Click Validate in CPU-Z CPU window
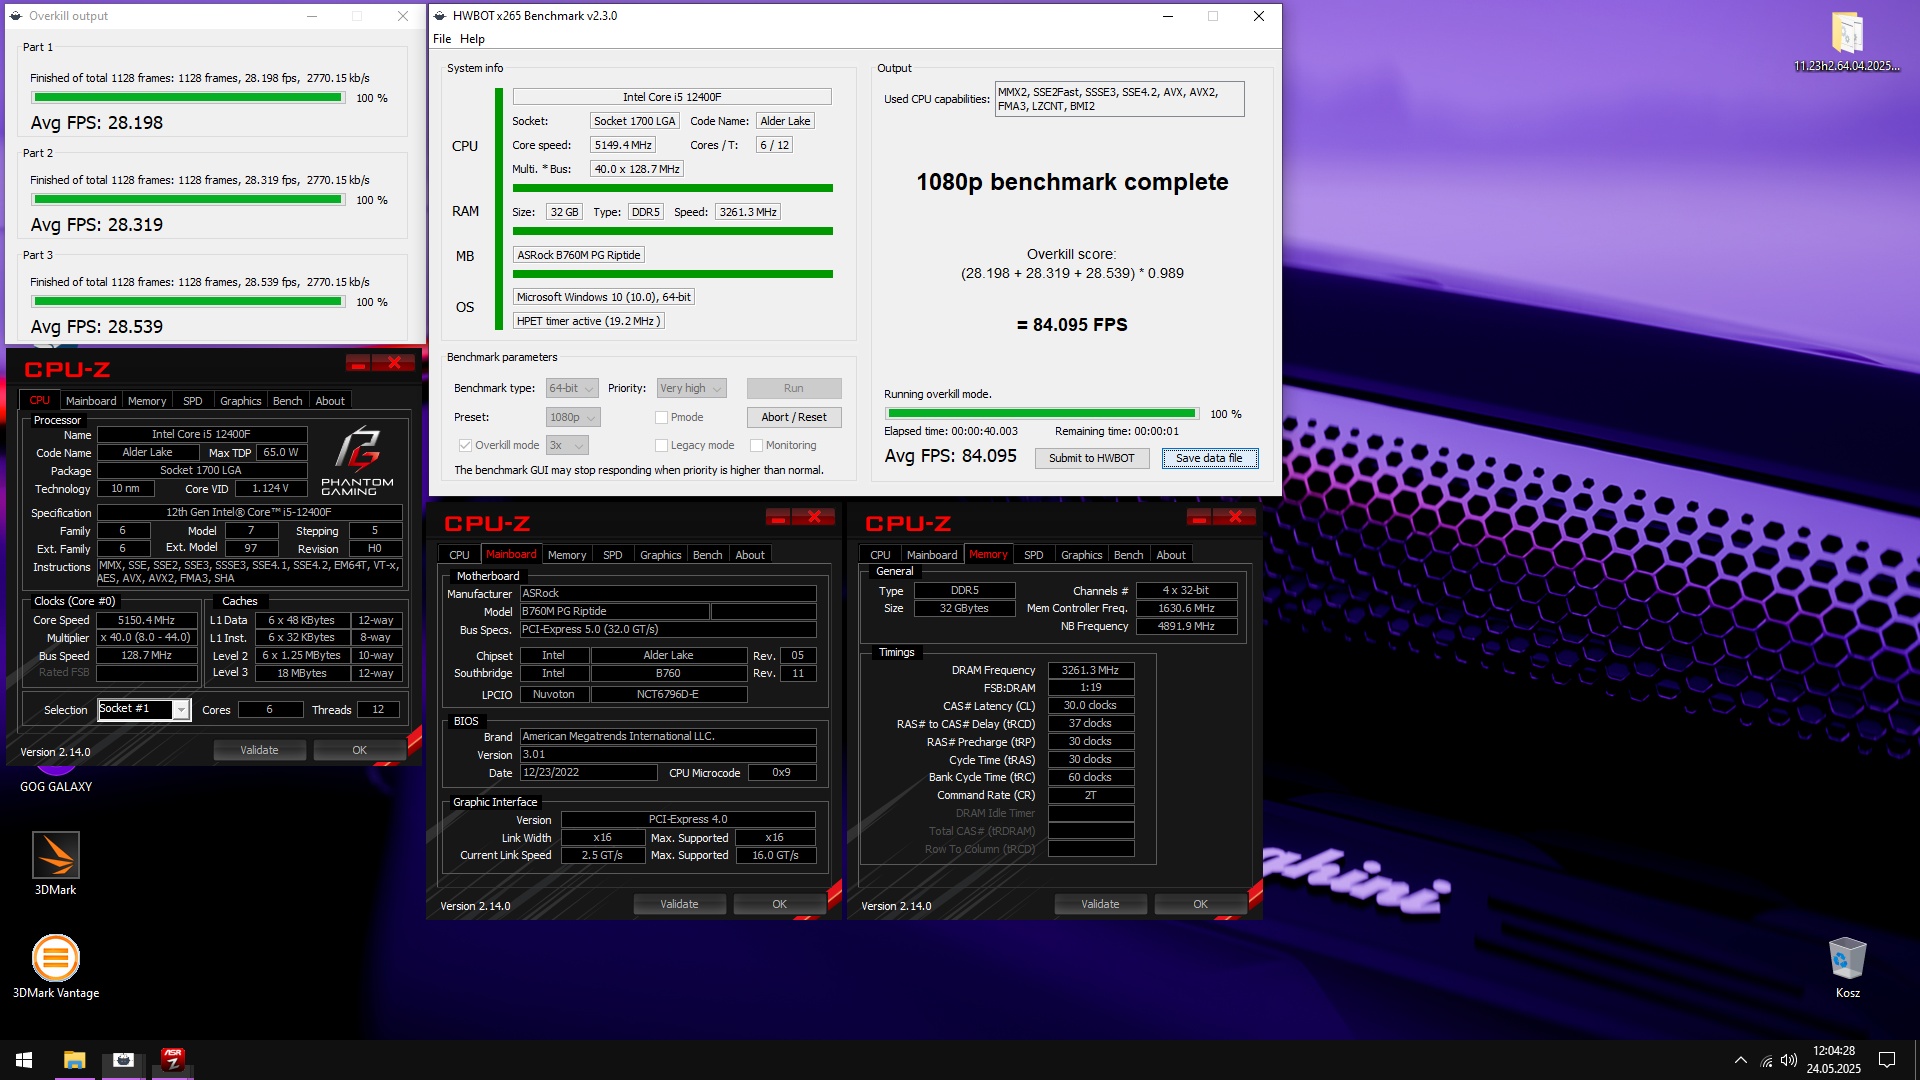Viewport: 1920px width, 1080px height. [259, 750]
